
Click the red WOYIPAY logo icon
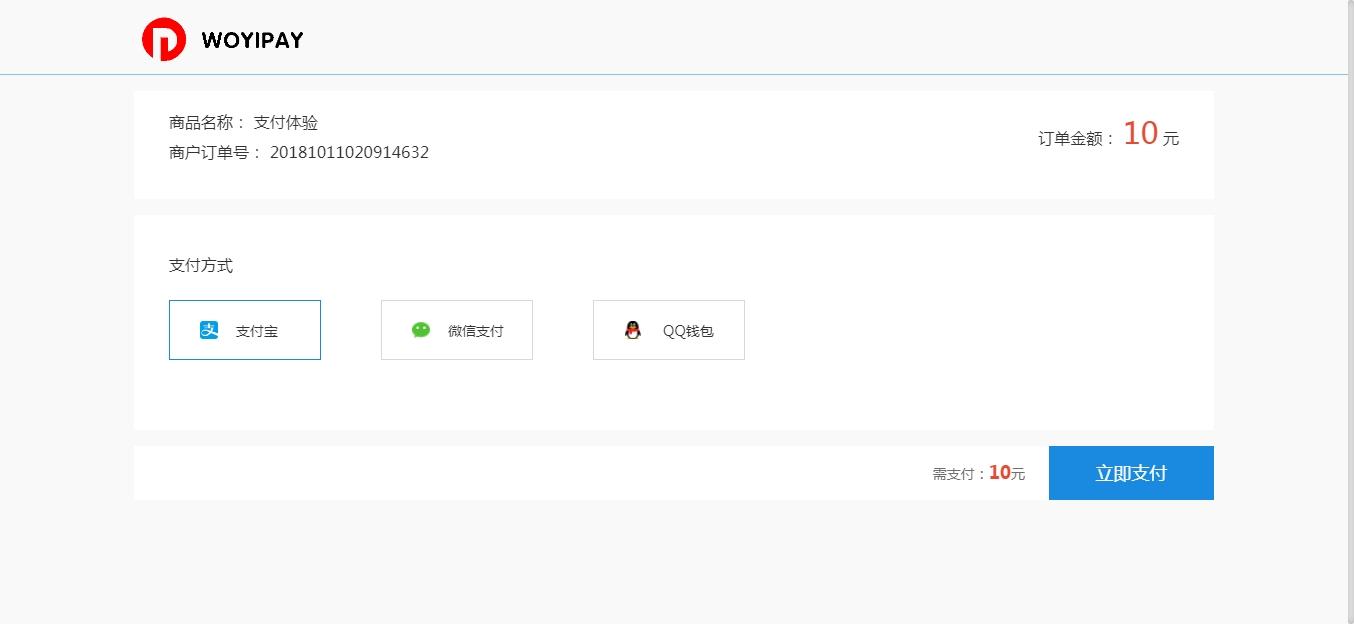pos(164,39)
